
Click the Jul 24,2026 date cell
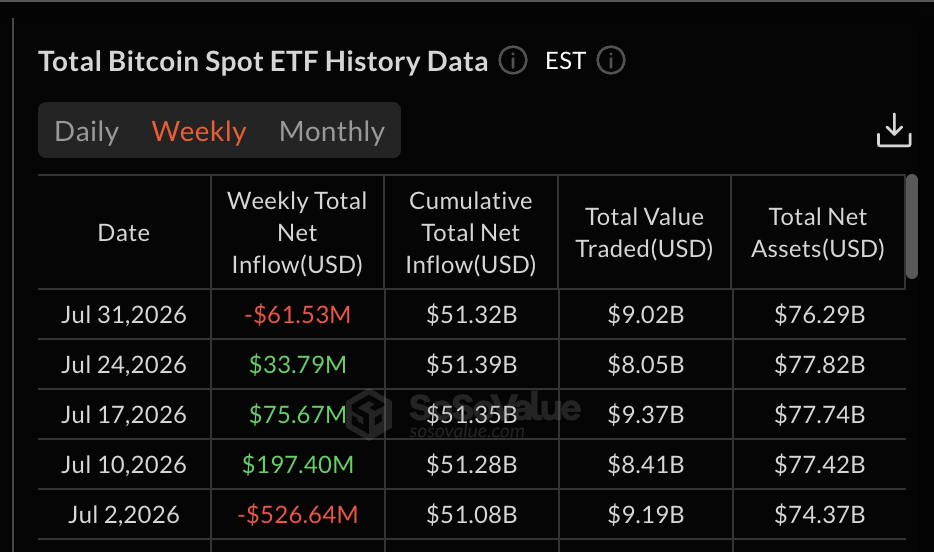tap(124, 364)
